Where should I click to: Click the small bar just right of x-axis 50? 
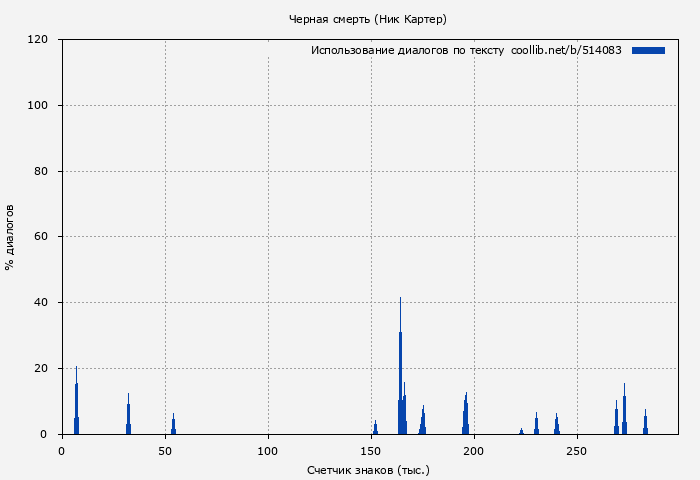tap(173, 426)
